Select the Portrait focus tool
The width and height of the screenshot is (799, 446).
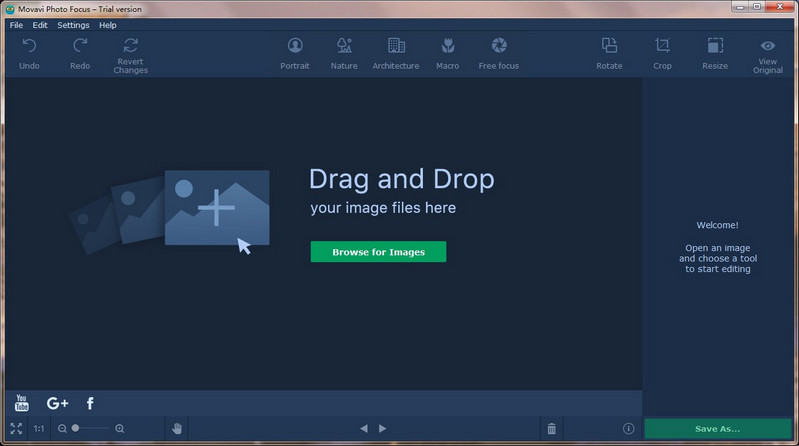tap(295, 46)
